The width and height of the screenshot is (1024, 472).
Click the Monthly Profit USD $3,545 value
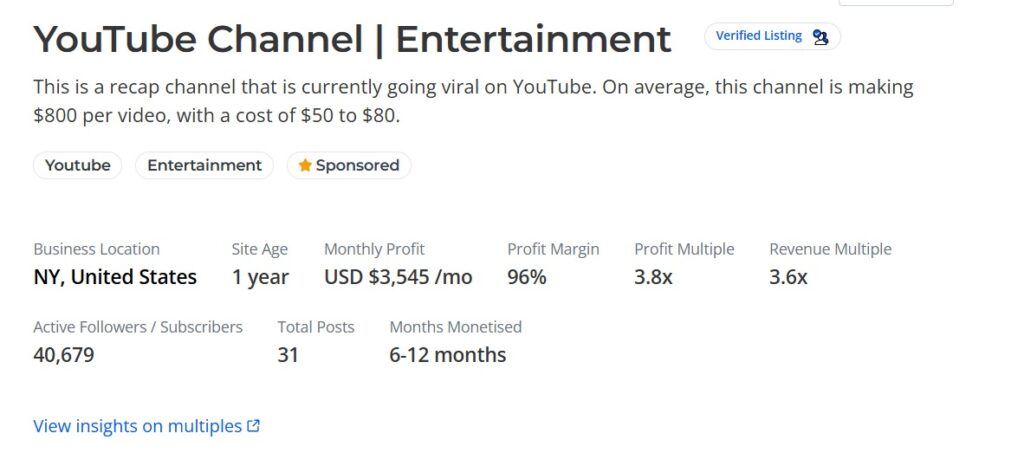[398, 277]
